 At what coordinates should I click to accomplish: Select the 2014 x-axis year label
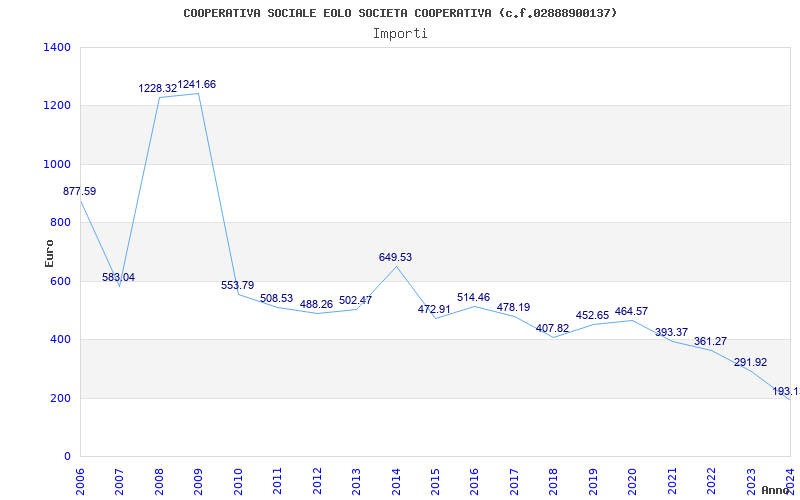click(x=396, y=478)
